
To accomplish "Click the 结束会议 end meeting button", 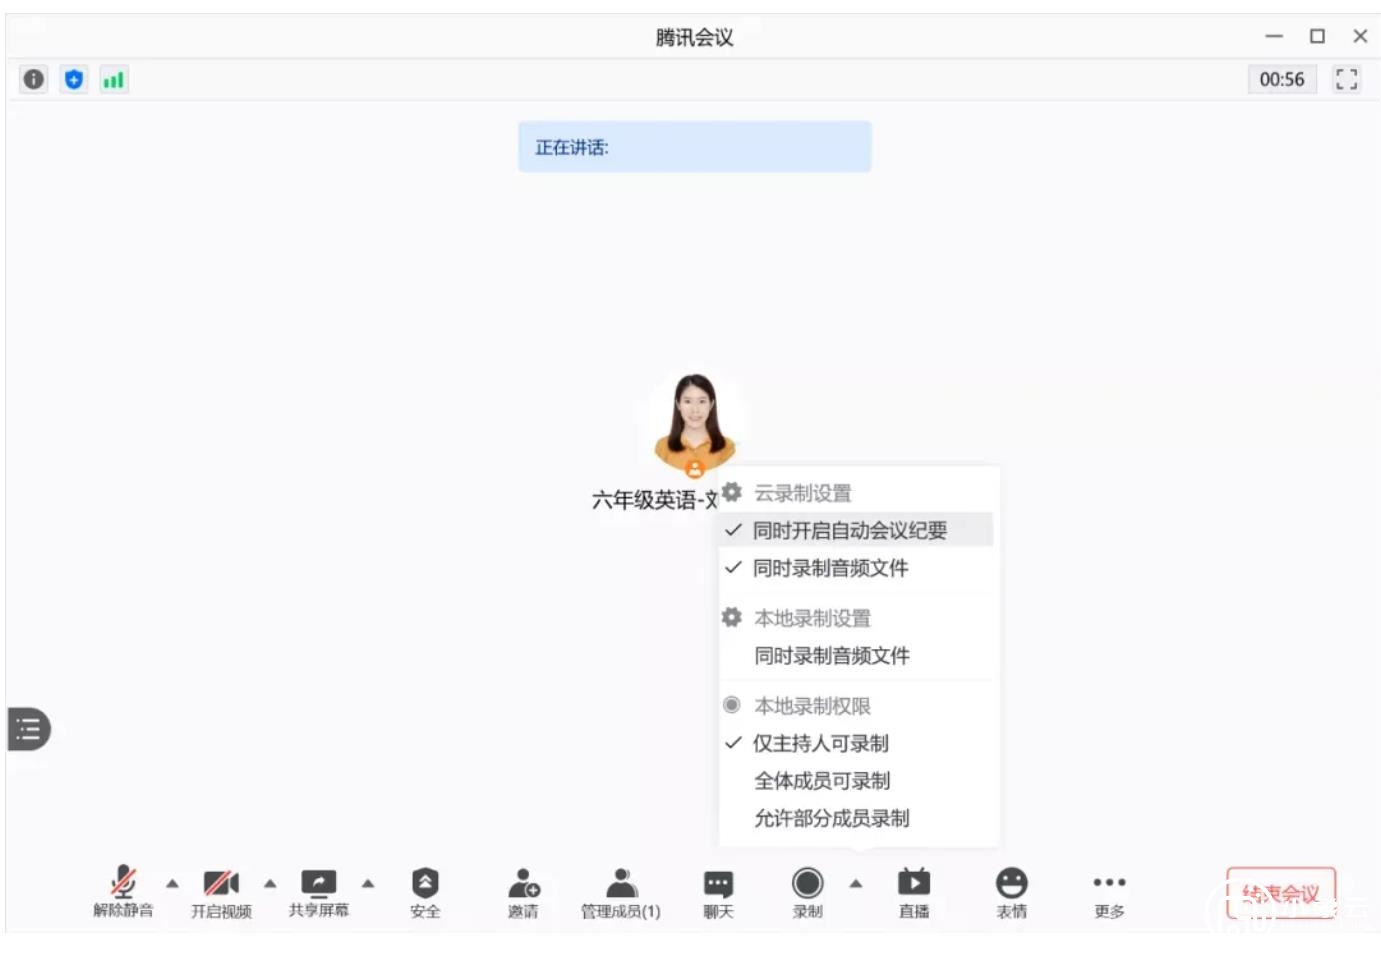I will coord(1281,893).
